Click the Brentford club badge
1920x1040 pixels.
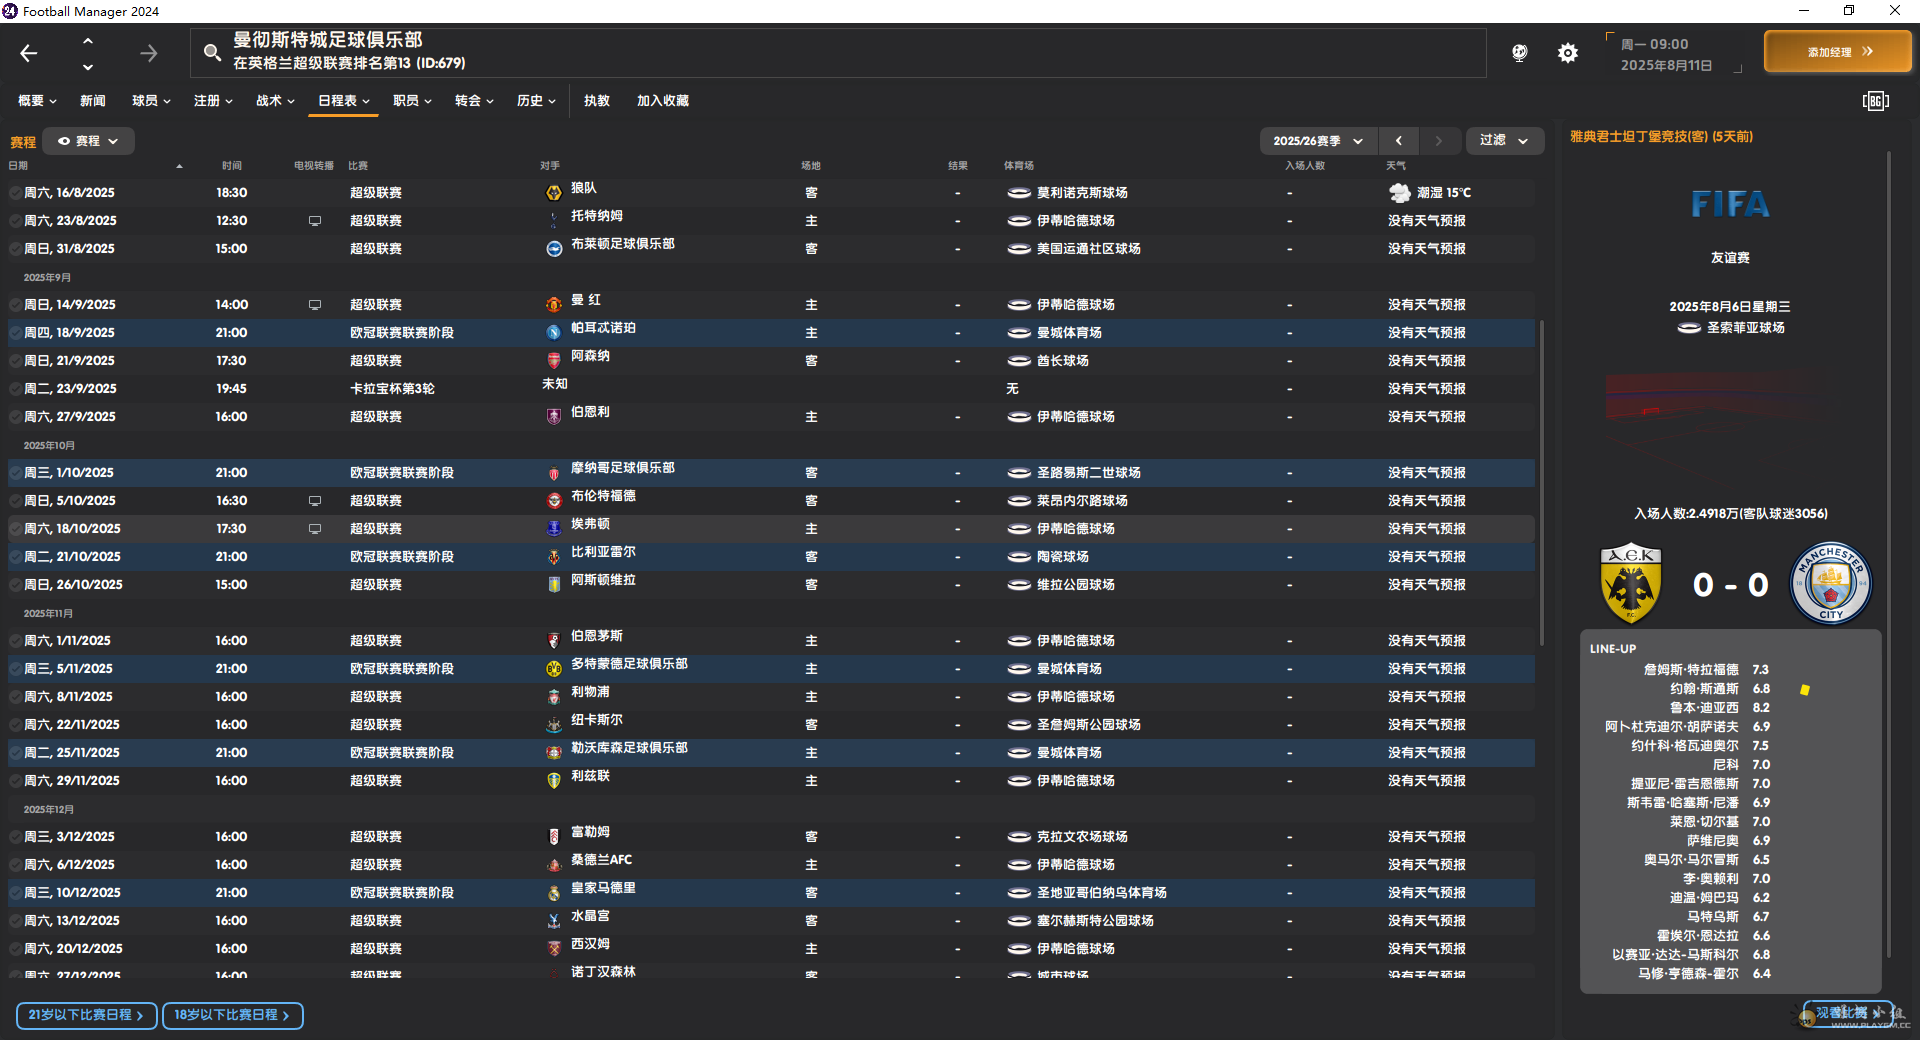click(x=554, y=501)
